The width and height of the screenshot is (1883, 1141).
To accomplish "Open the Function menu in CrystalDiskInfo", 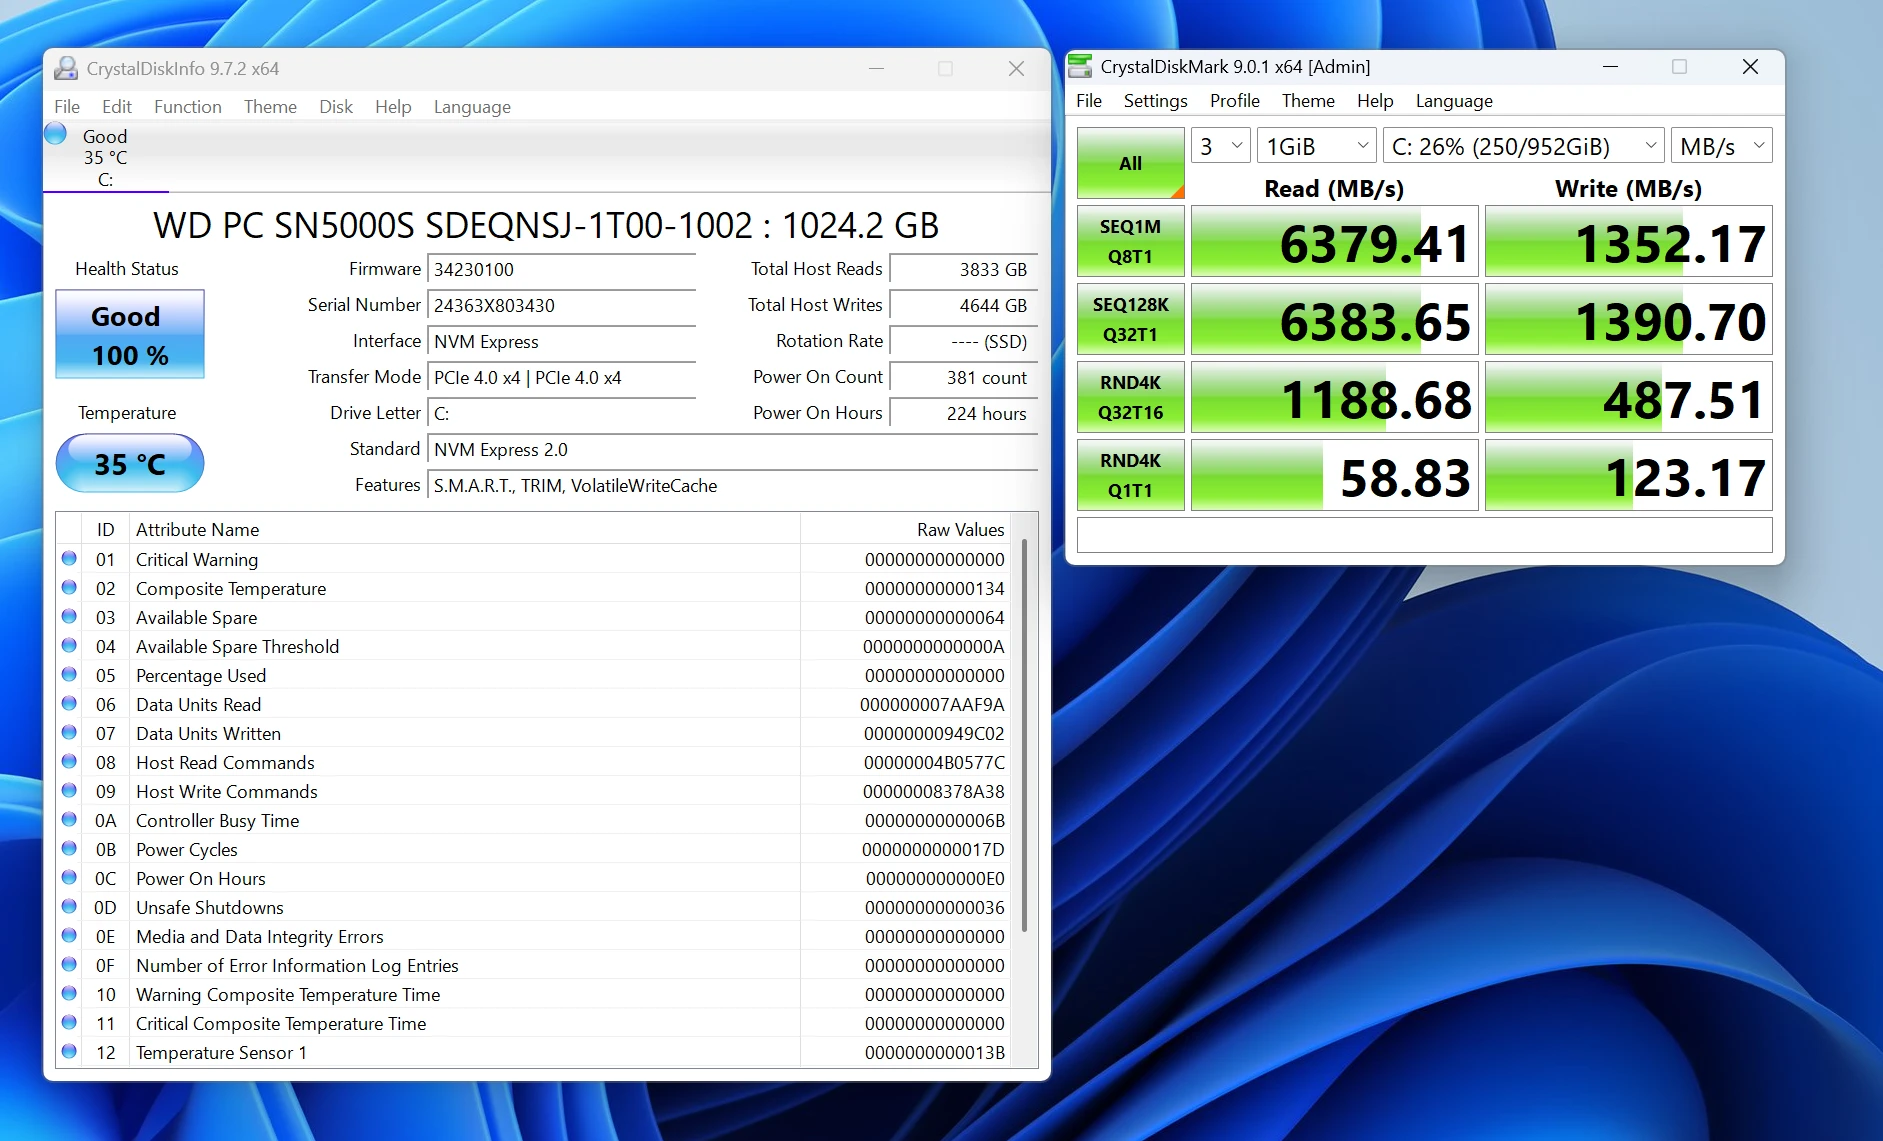I will tap(187, 106).
